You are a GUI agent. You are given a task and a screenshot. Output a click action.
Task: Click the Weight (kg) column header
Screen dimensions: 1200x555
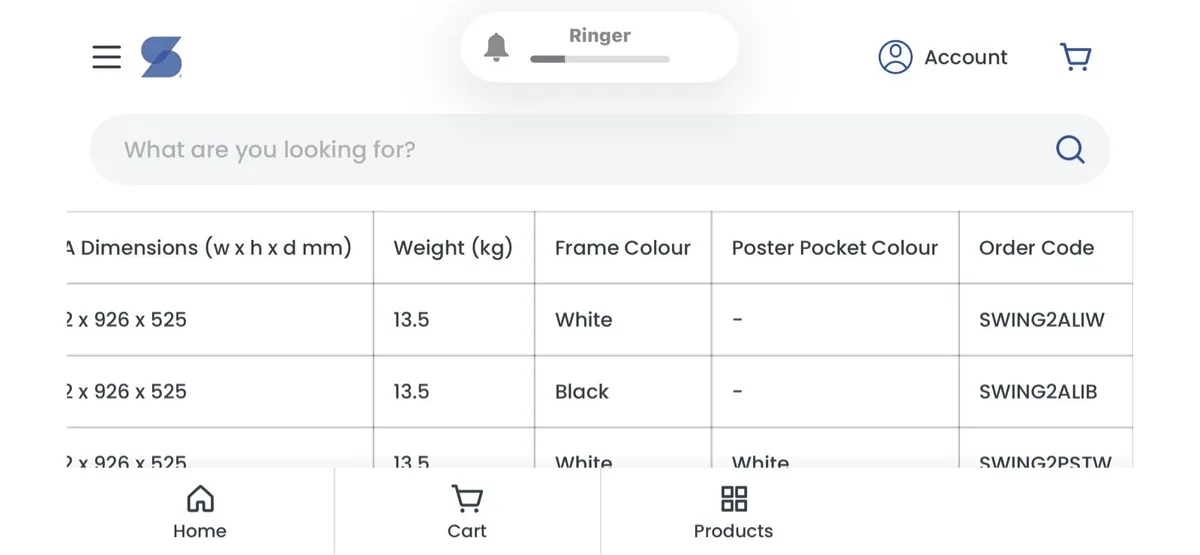click(453, 248)
